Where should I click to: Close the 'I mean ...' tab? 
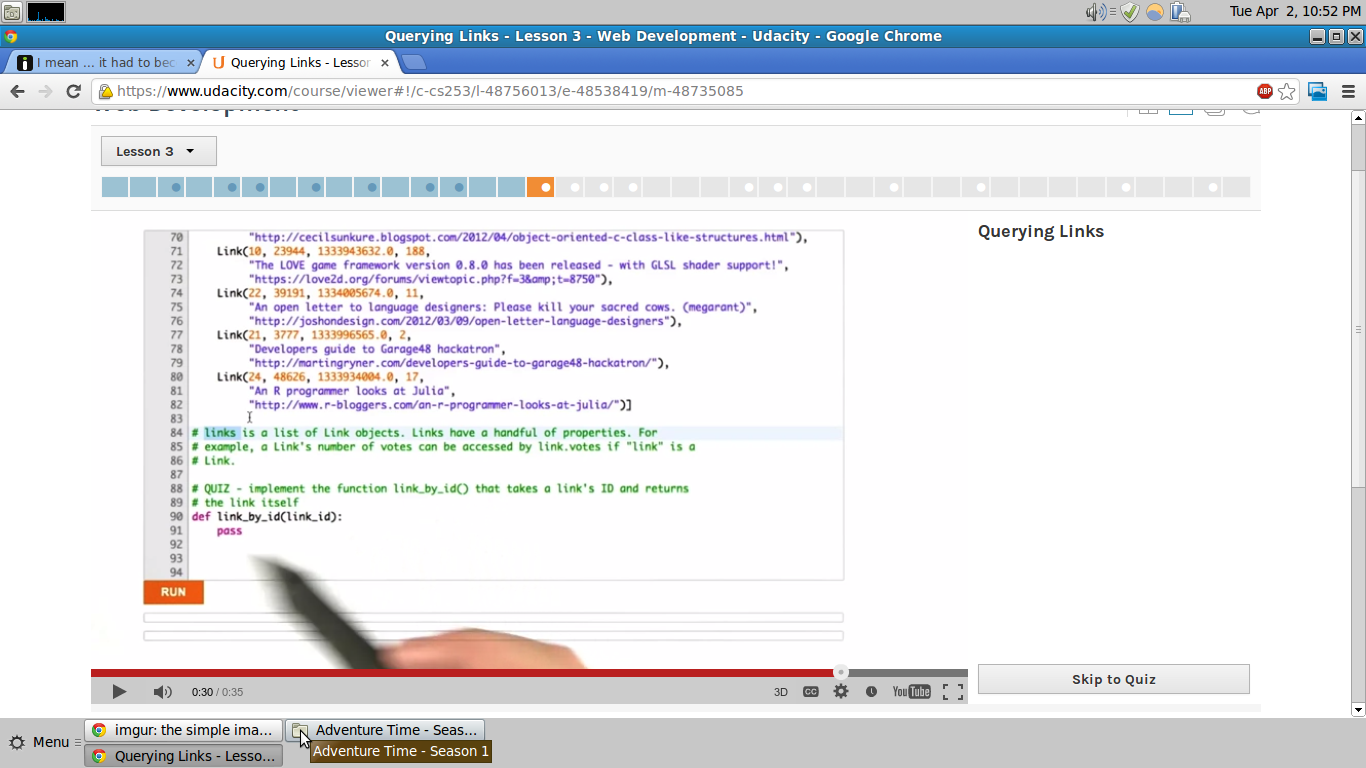click(190, 62)
